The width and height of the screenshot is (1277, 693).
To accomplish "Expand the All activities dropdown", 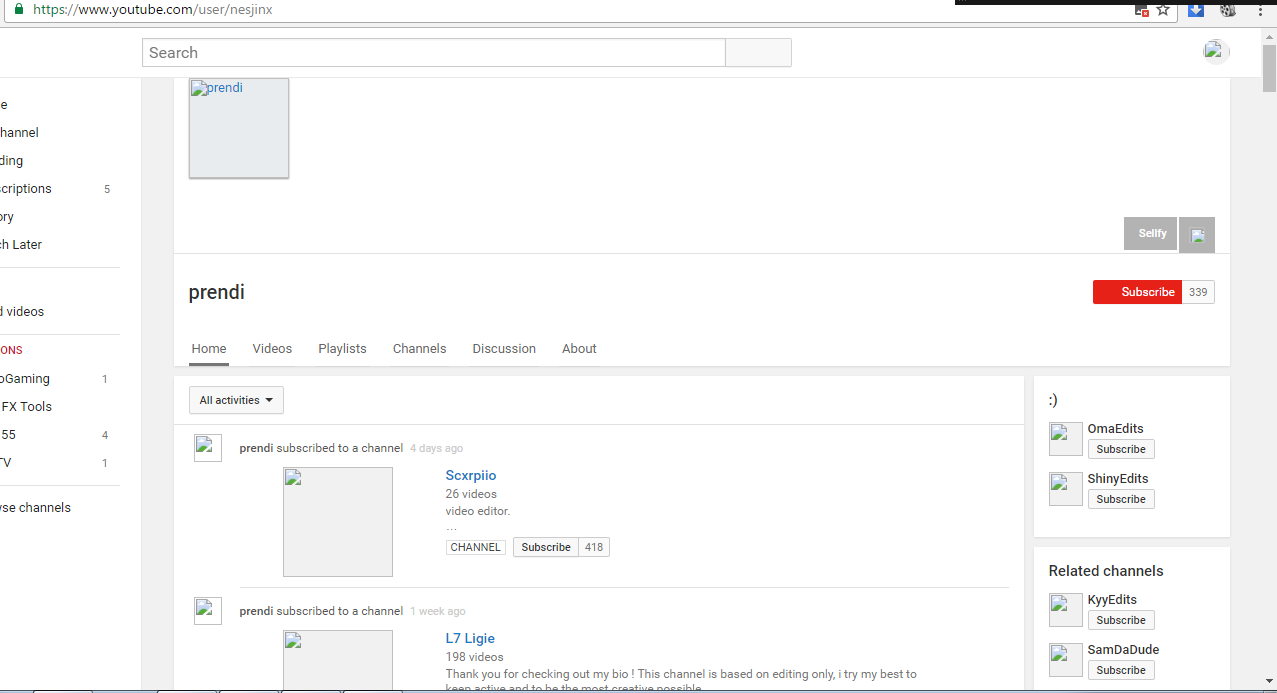I will 236,400.
